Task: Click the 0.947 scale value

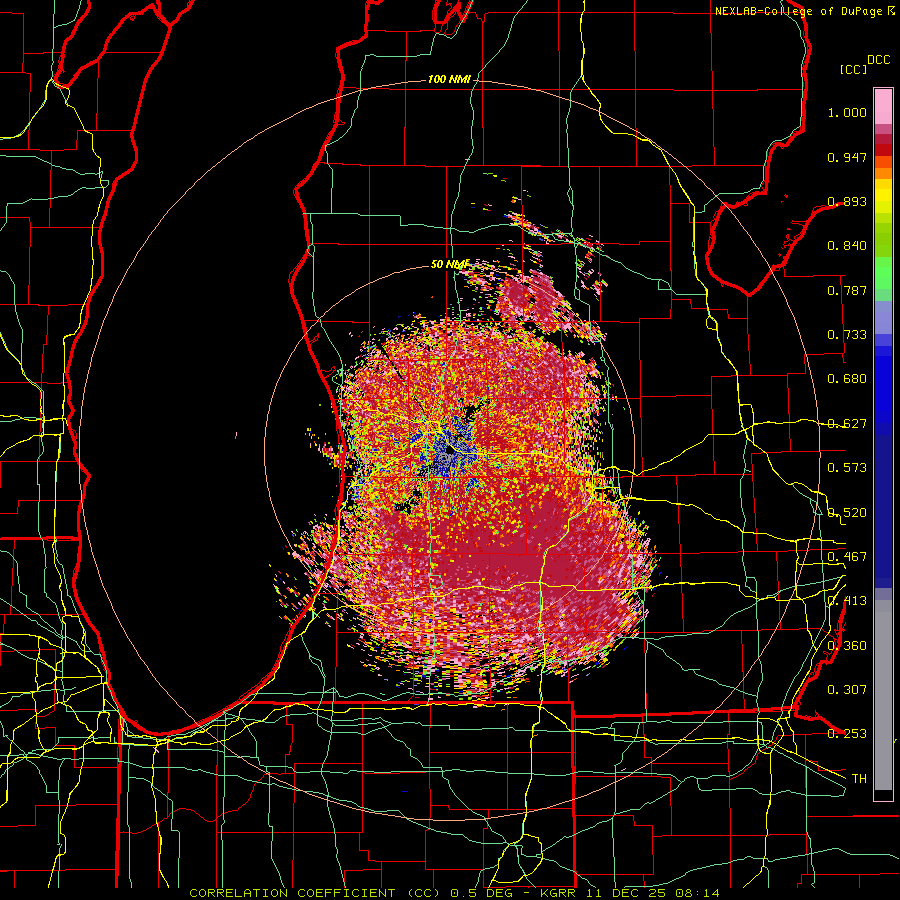Action: pyautogui.click(x=847, y=157)
